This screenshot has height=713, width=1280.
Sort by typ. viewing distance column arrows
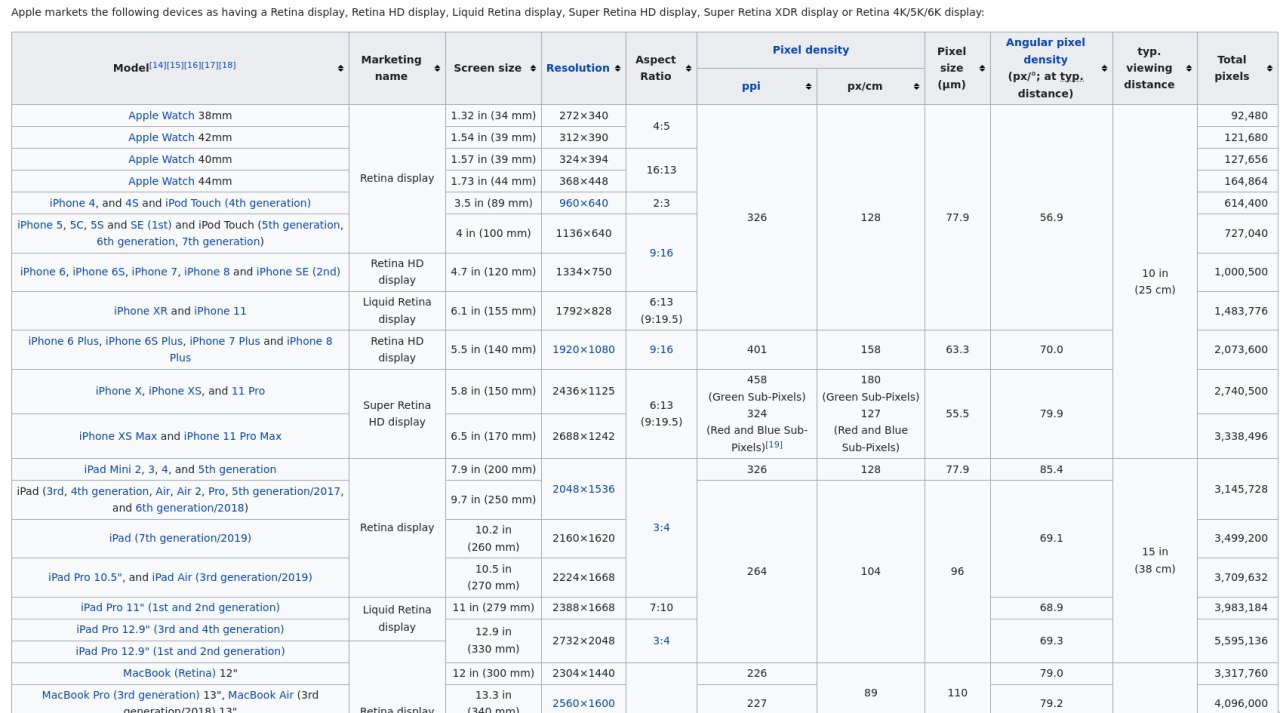click(1189, 68)
